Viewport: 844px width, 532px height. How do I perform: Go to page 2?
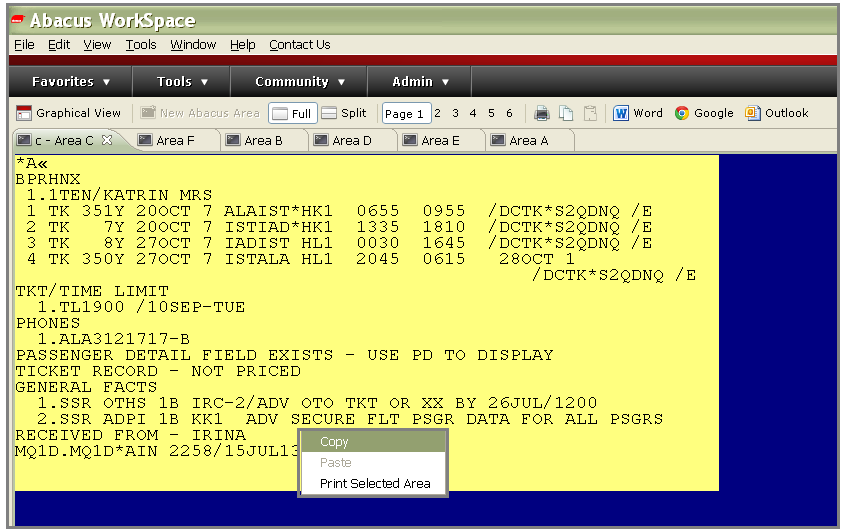point(438,113)
